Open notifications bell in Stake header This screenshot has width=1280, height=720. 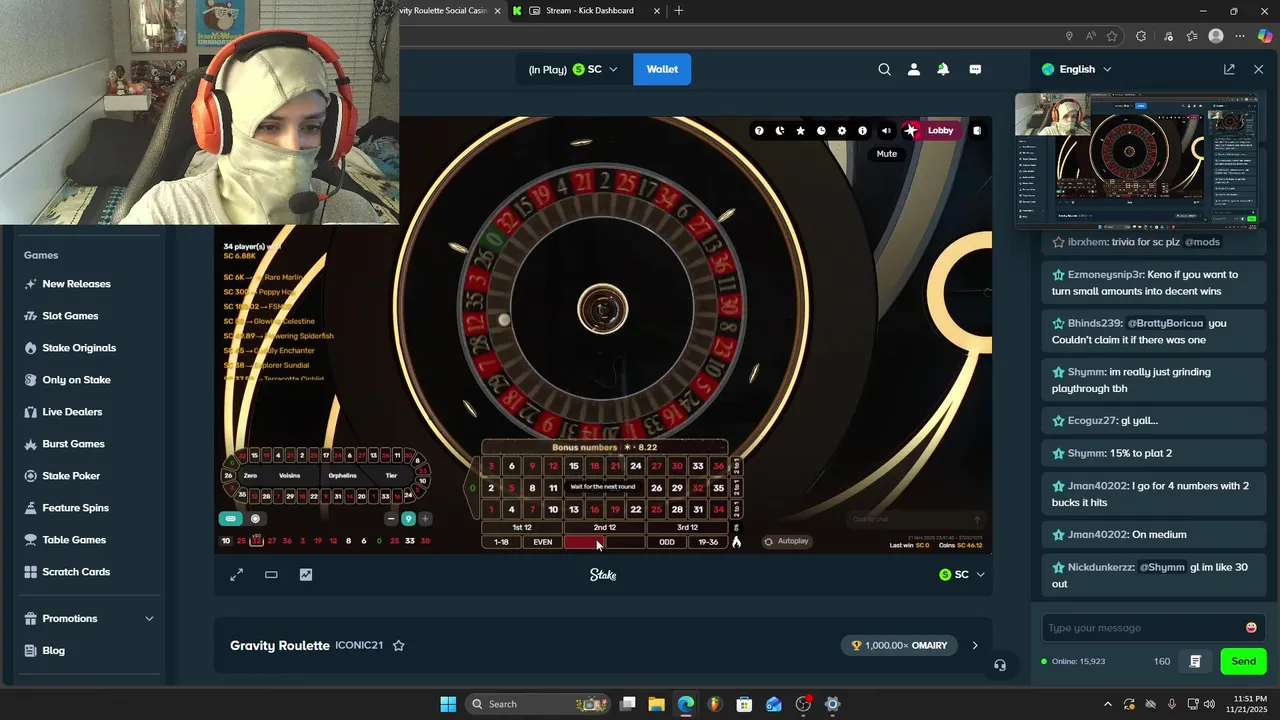[x=943, y=69]
